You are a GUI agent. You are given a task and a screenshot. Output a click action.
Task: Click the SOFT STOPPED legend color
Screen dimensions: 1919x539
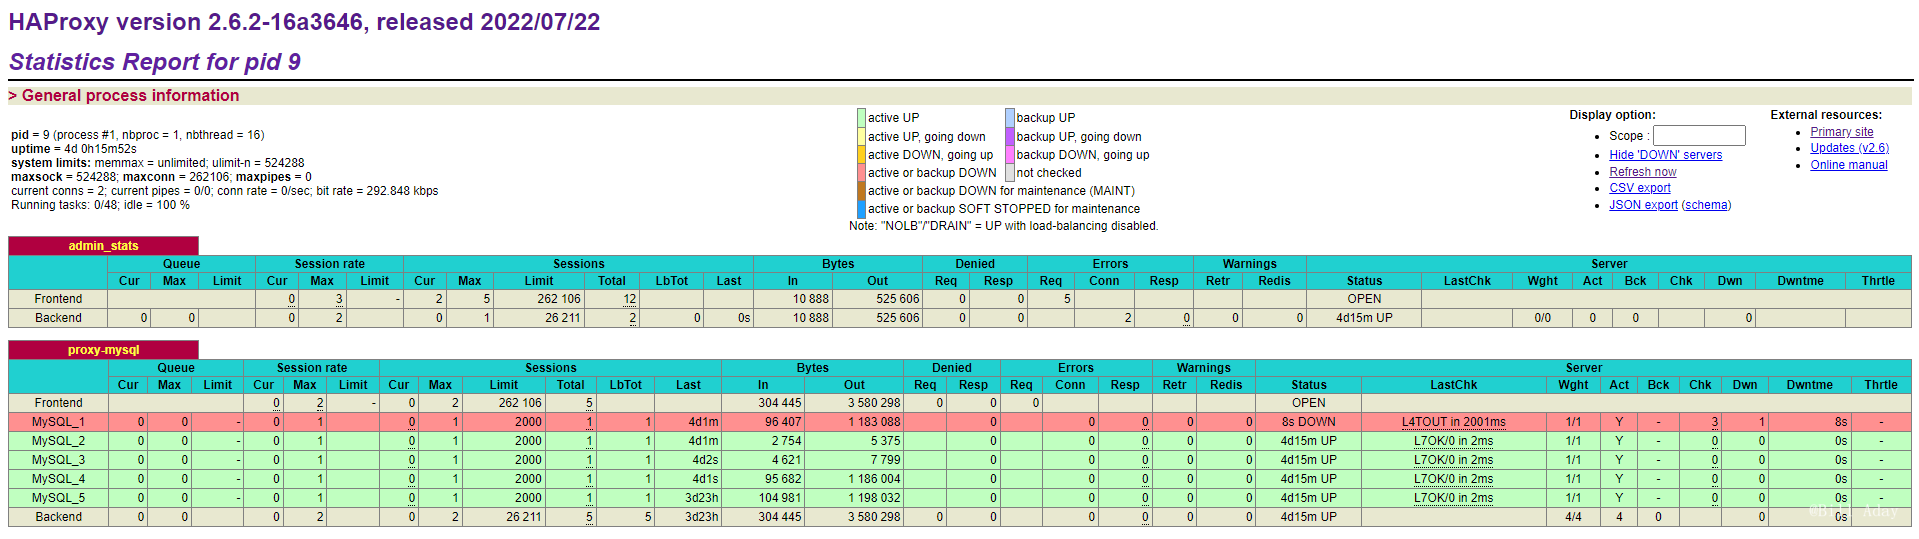pyautogui.click(x=861, y=209)
